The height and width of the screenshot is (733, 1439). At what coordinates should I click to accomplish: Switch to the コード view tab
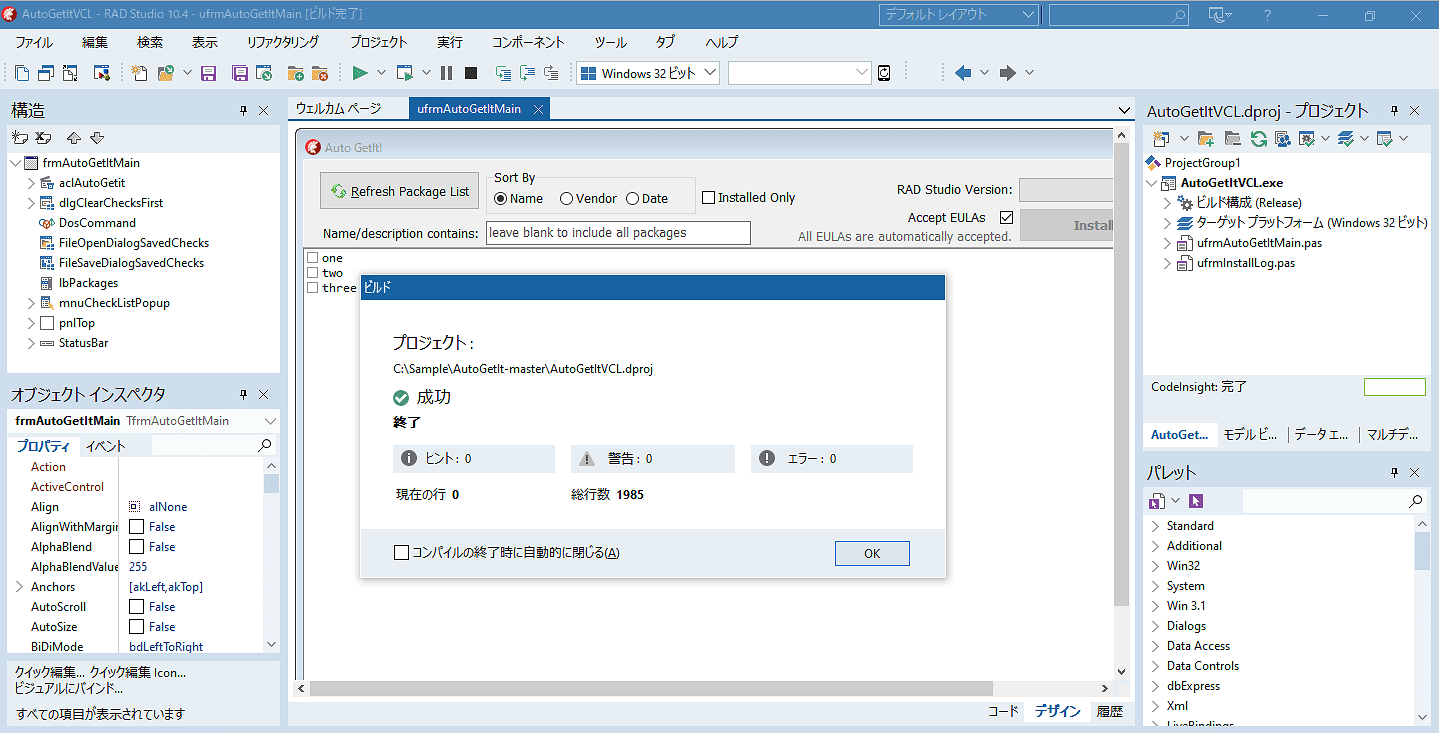[1003, 712]
